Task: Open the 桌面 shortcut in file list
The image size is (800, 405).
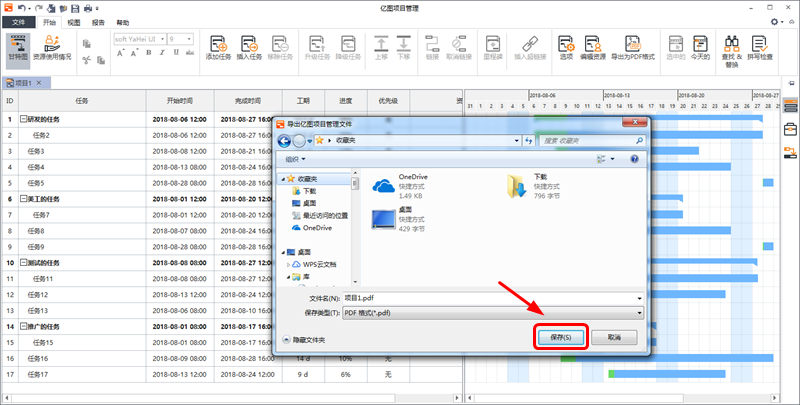Action: click(x=399, y=219)
